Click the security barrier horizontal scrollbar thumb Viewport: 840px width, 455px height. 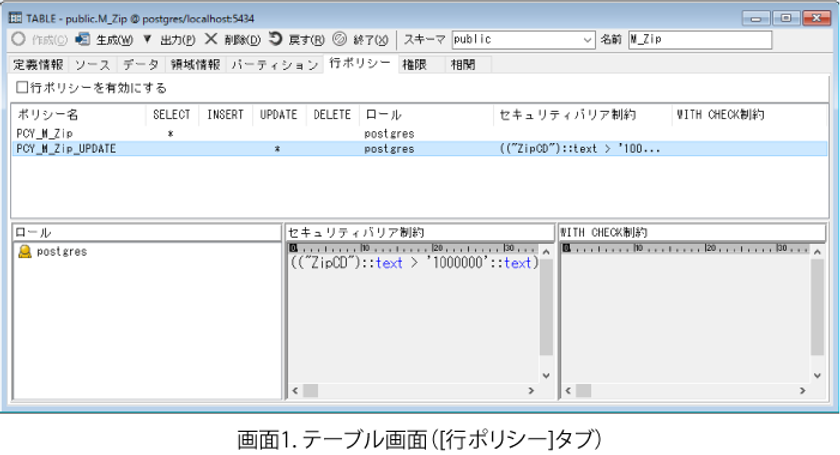311,391
